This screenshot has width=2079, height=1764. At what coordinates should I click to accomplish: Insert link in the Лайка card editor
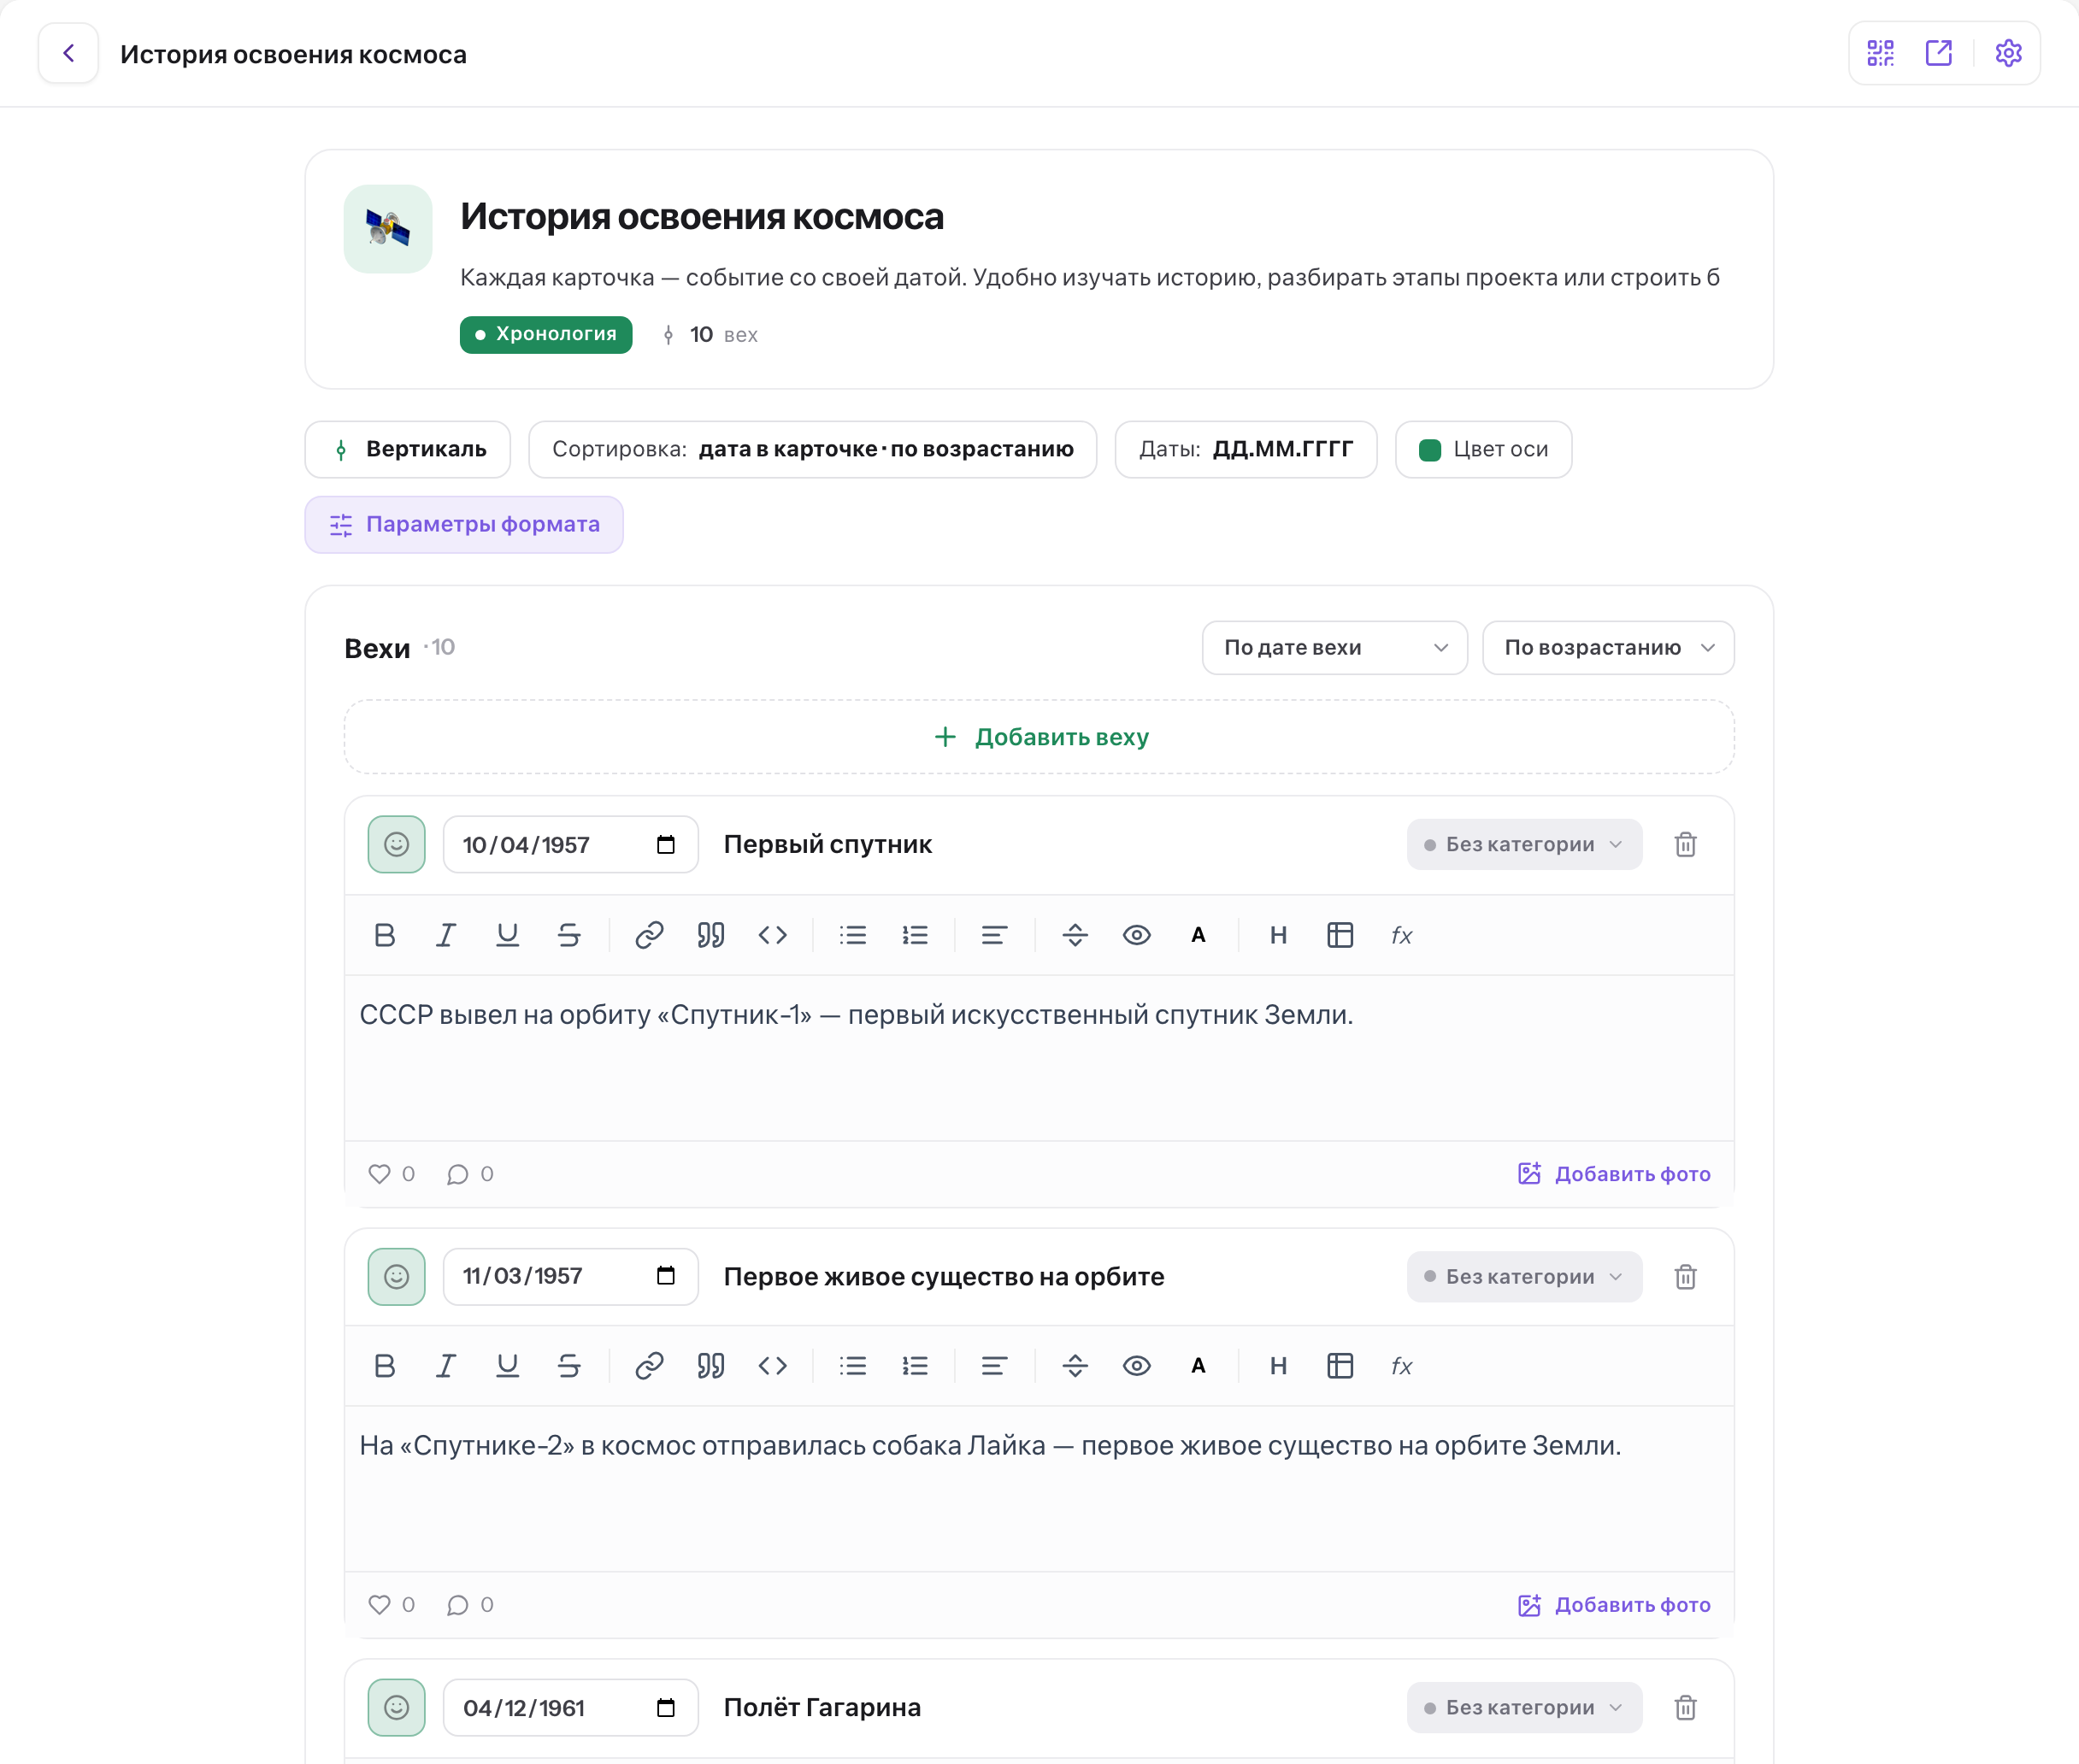coord(649,1366)
